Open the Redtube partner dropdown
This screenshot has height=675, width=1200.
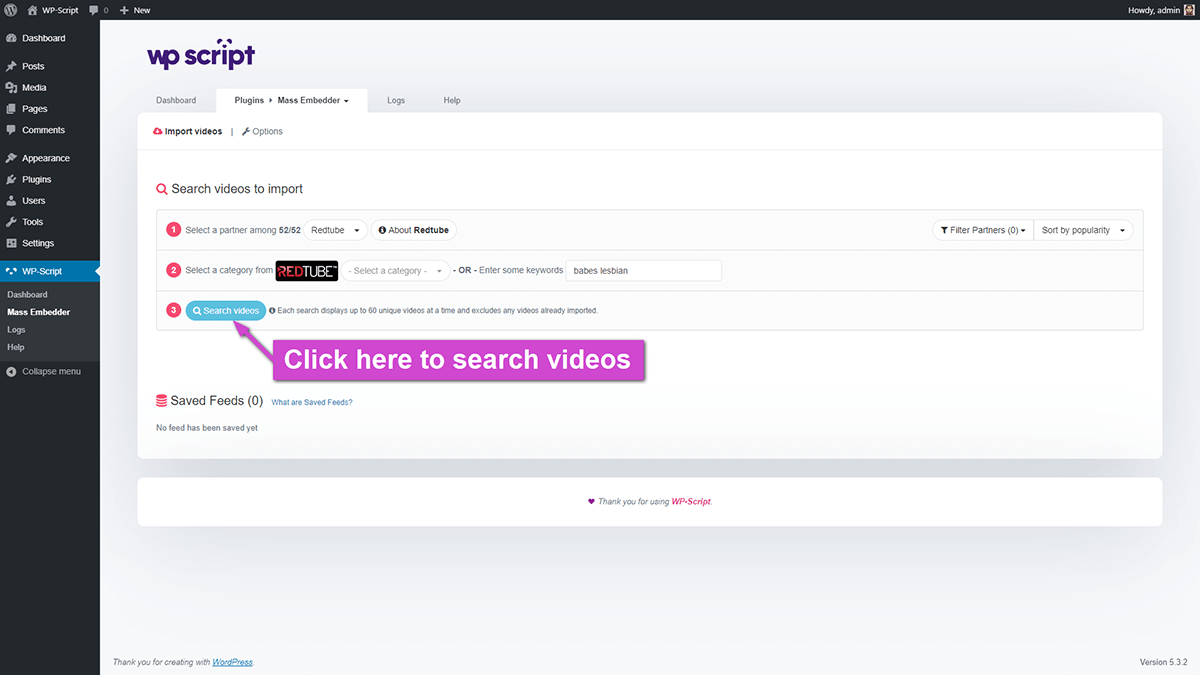coord(336,230)
